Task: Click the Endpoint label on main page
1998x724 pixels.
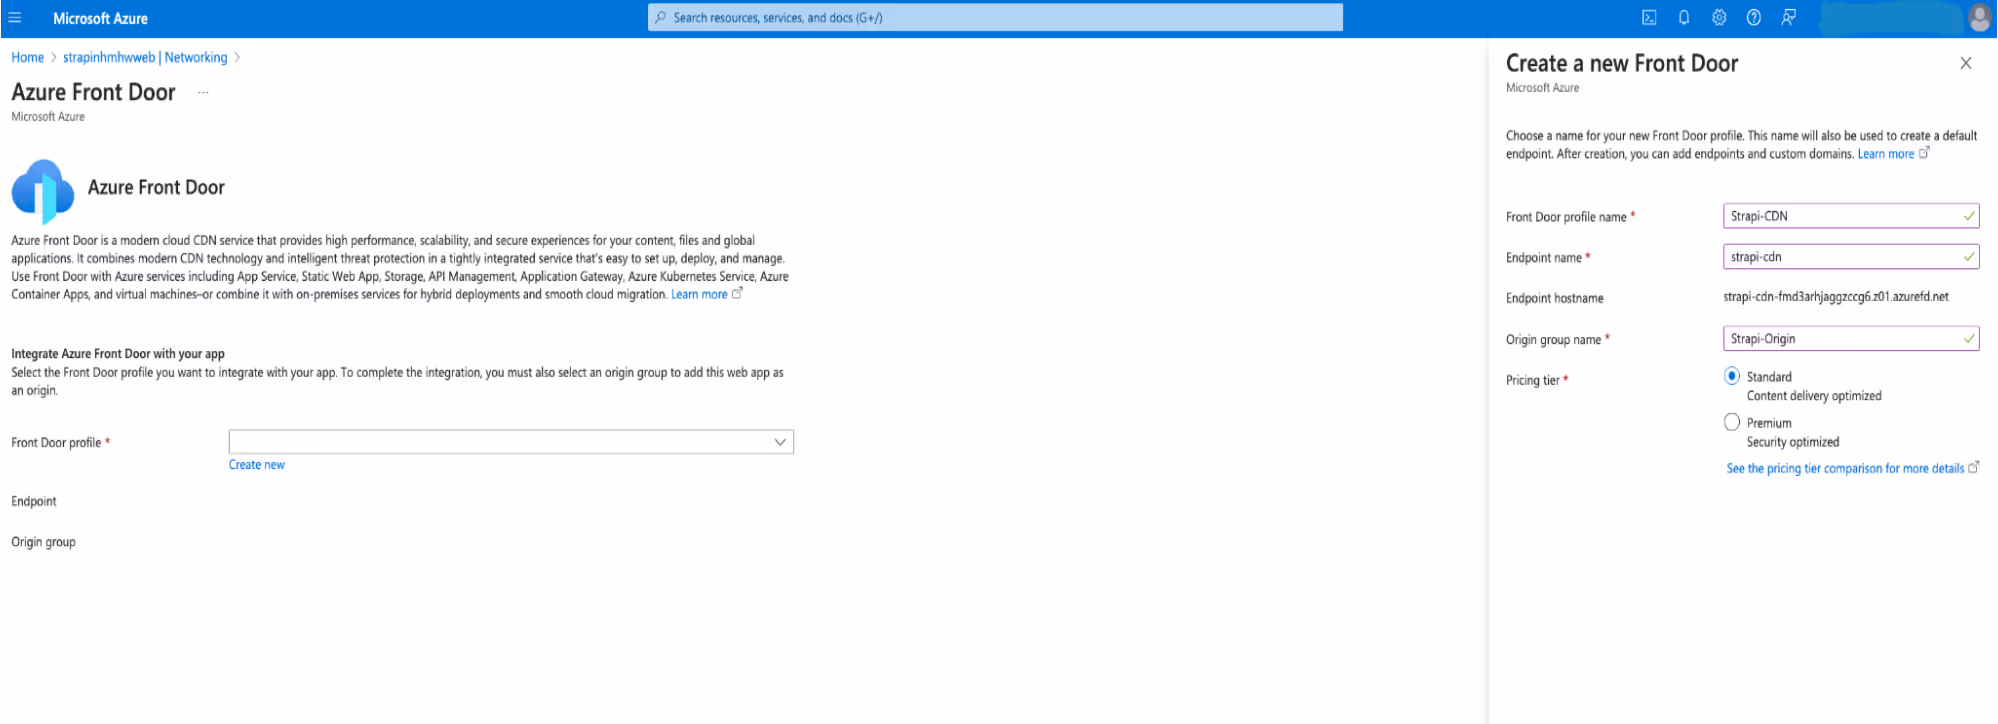Action: coord(34,502)
